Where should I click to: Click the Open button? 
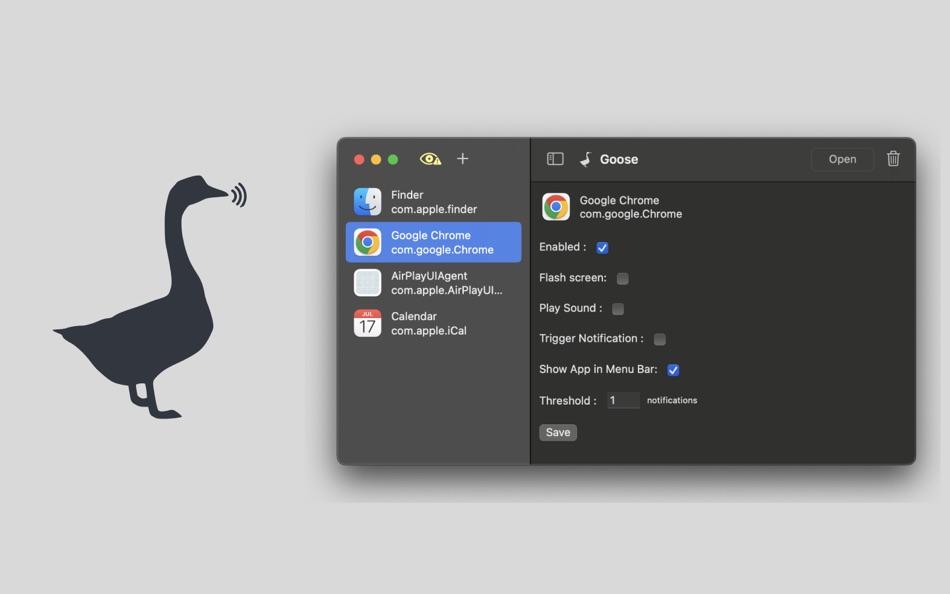click(841, 159)
